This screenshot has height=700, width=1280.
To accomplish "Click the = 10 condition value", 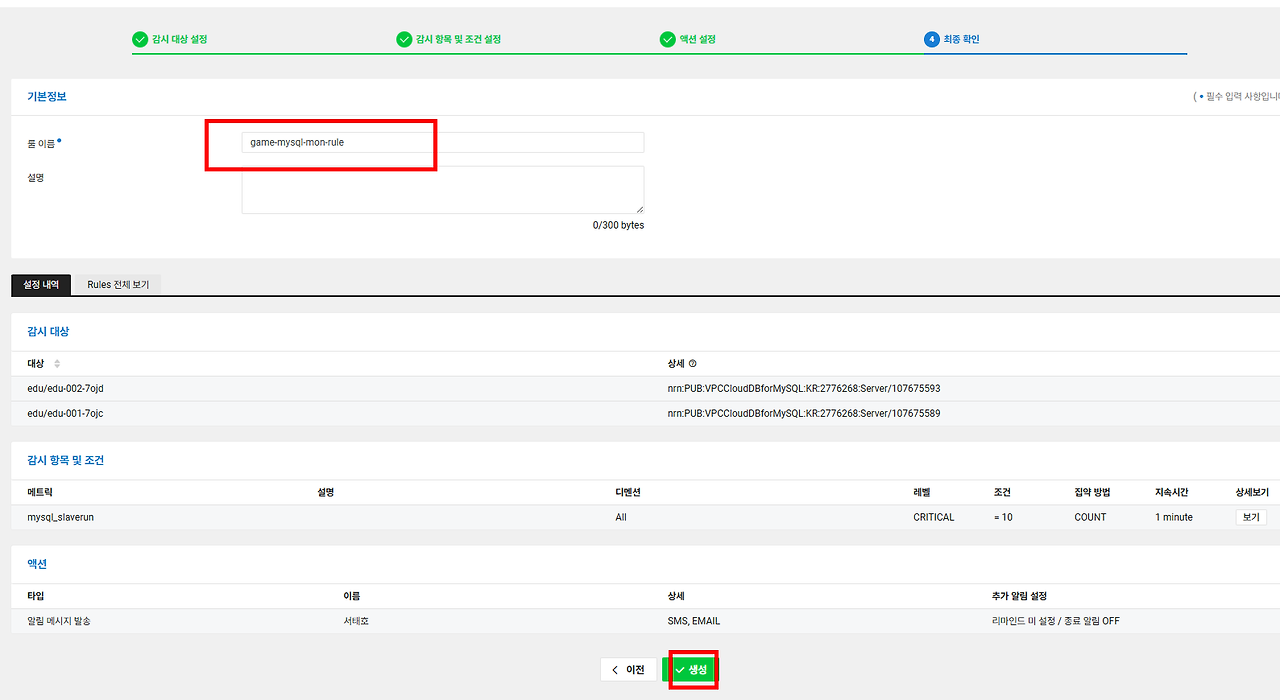I will coord(1003,517).
